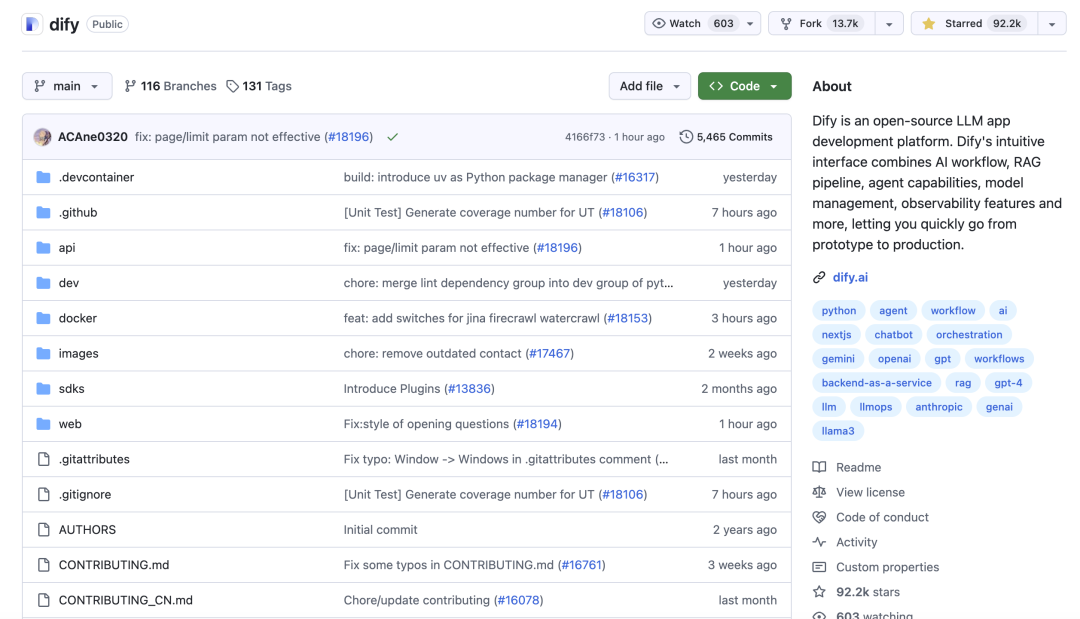Open pull request #16078 link
The height and width of the screenshot is (619, 1080).
click(x=519, y=600)
